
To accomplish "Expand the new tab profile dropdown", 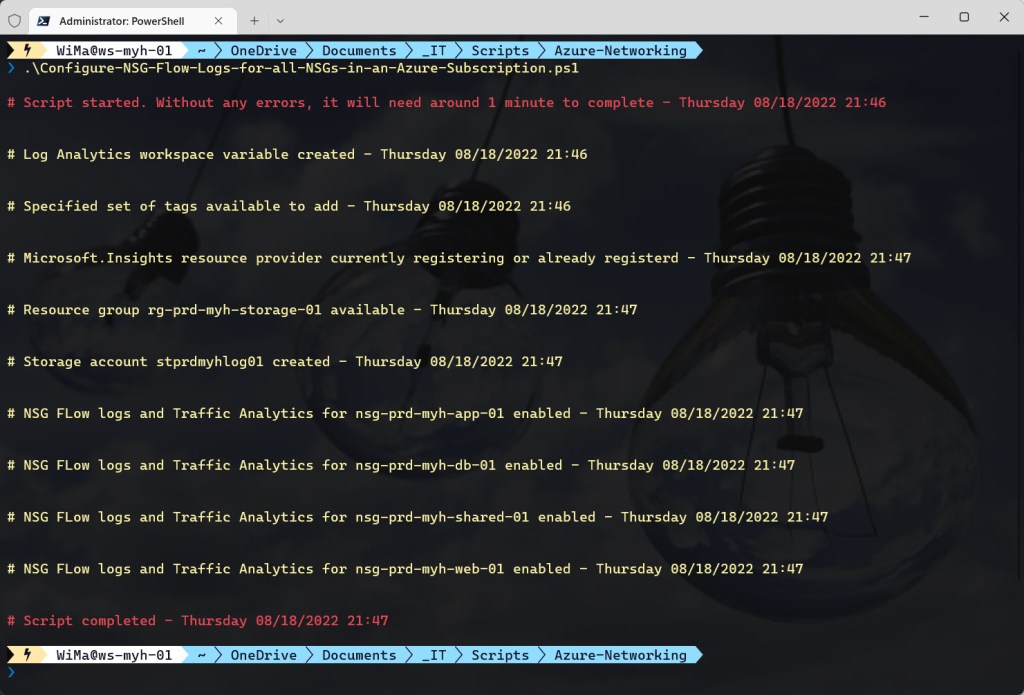I will point(280,19).
